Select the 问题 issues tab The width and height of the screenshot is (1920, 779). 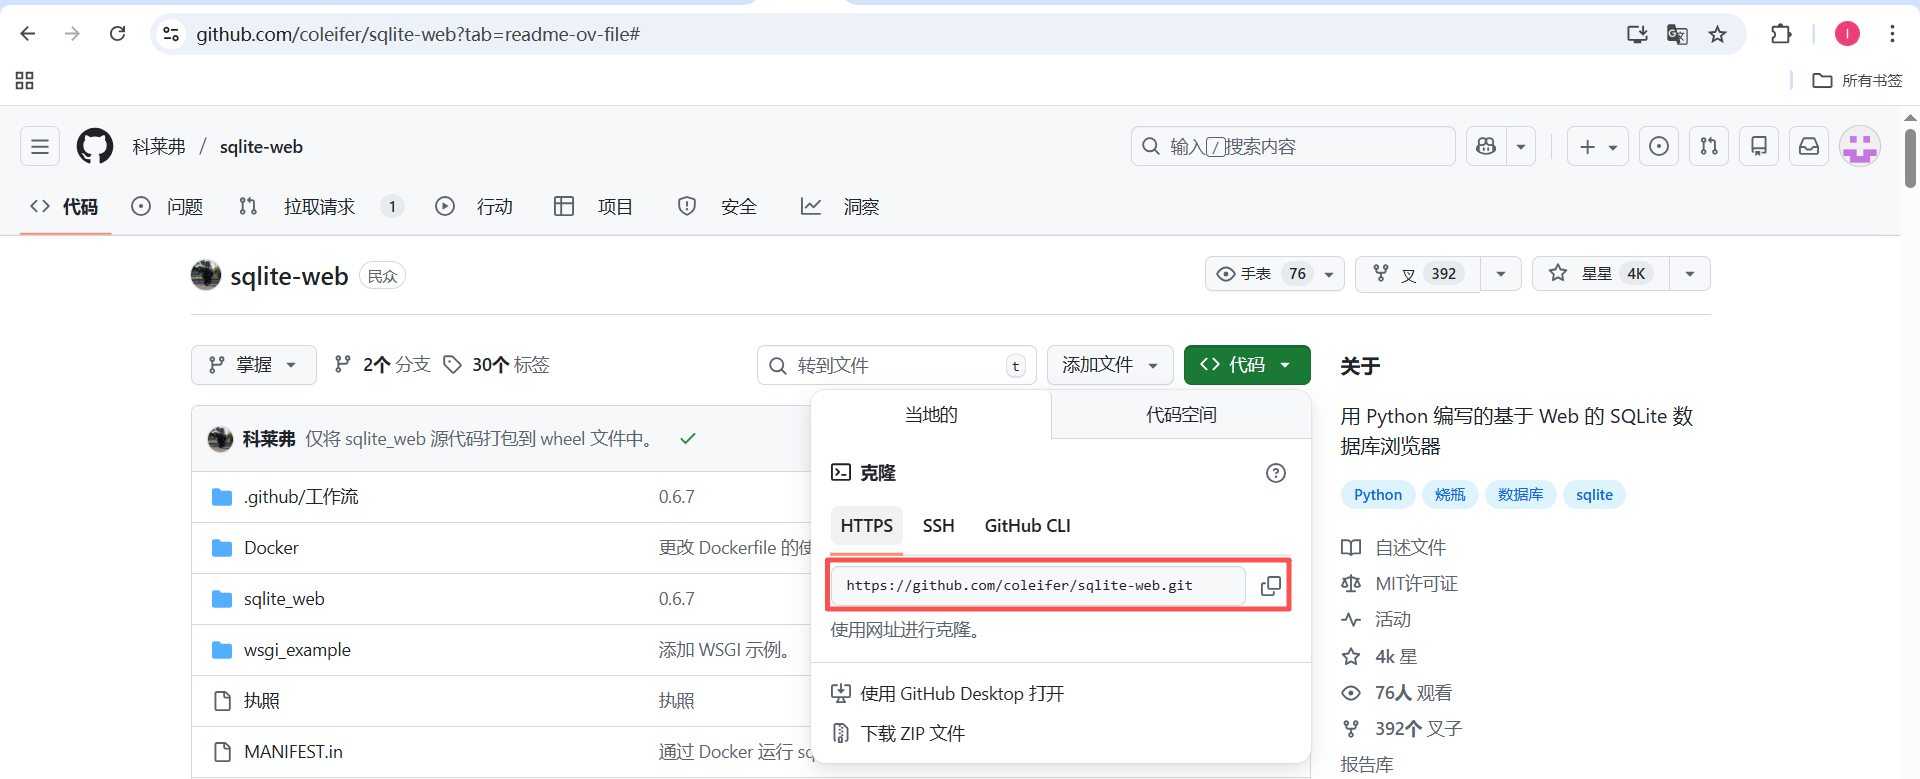[167, 207]
